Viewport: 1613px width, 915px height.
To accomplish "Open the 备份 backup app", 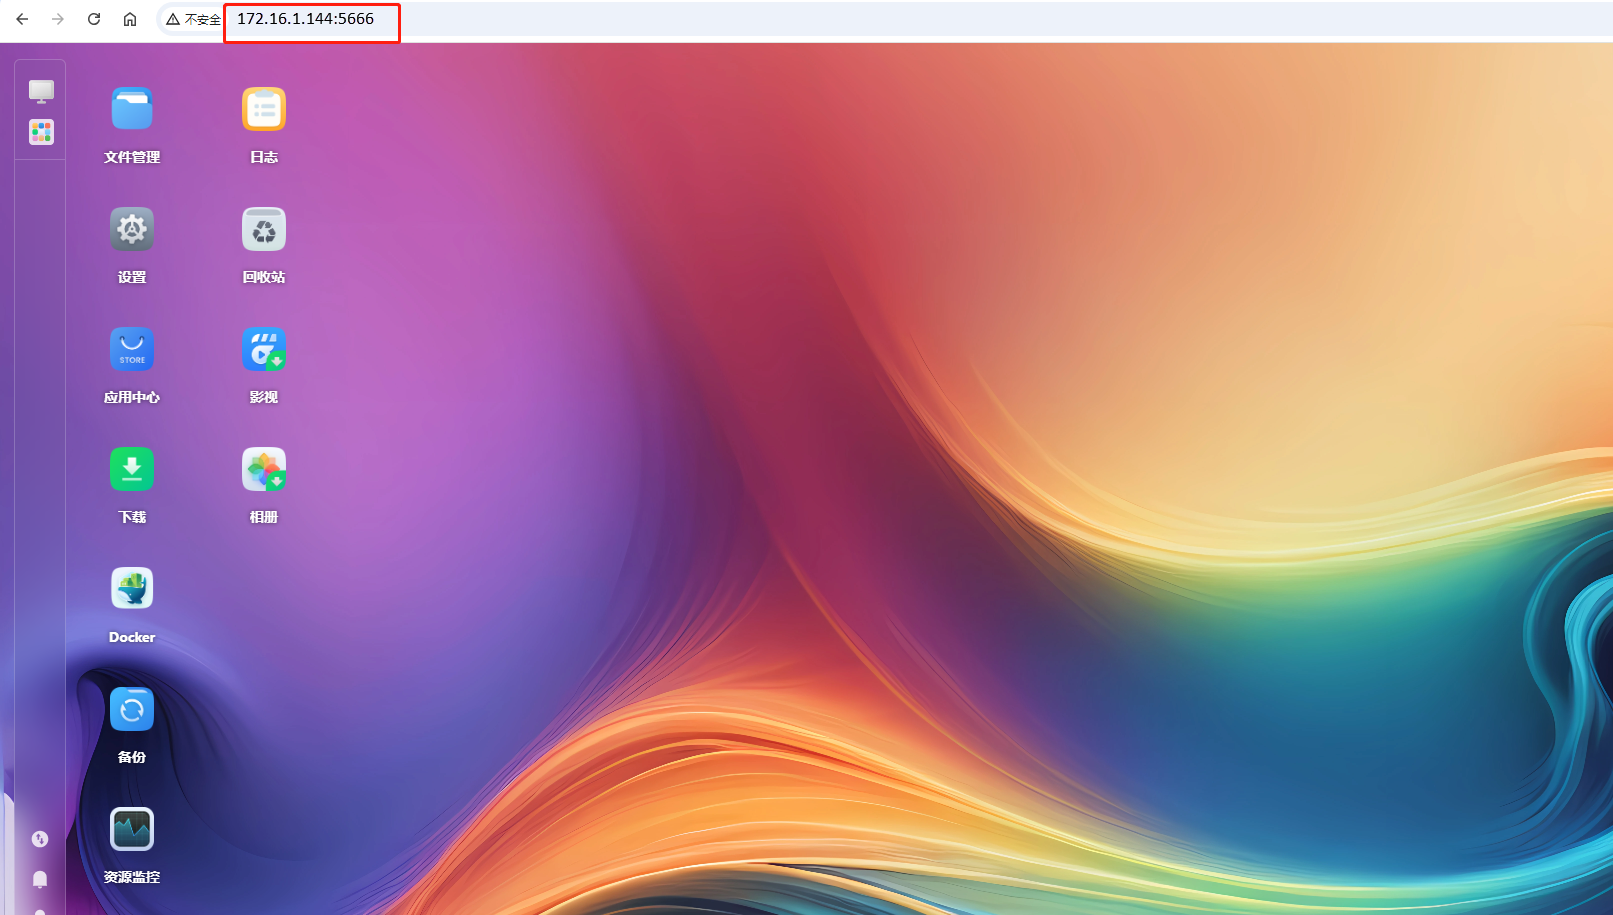I will click(x=132, y=710).
